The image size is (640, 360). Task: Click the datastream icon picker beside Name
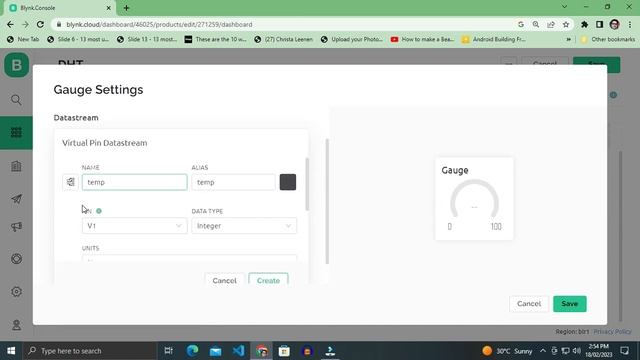click(70, 182)
